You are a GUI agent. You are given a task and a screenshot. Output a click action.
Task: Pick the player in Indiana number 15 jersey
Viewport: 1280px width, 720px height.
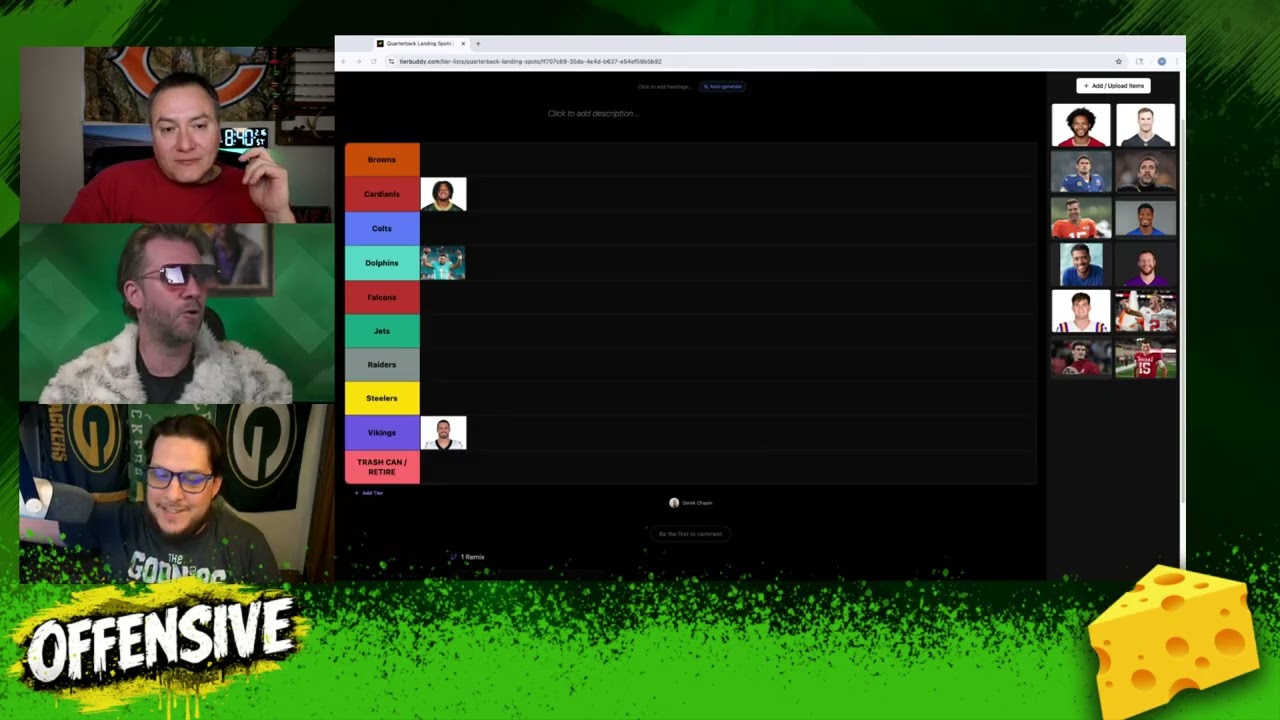pos(1146,358)
